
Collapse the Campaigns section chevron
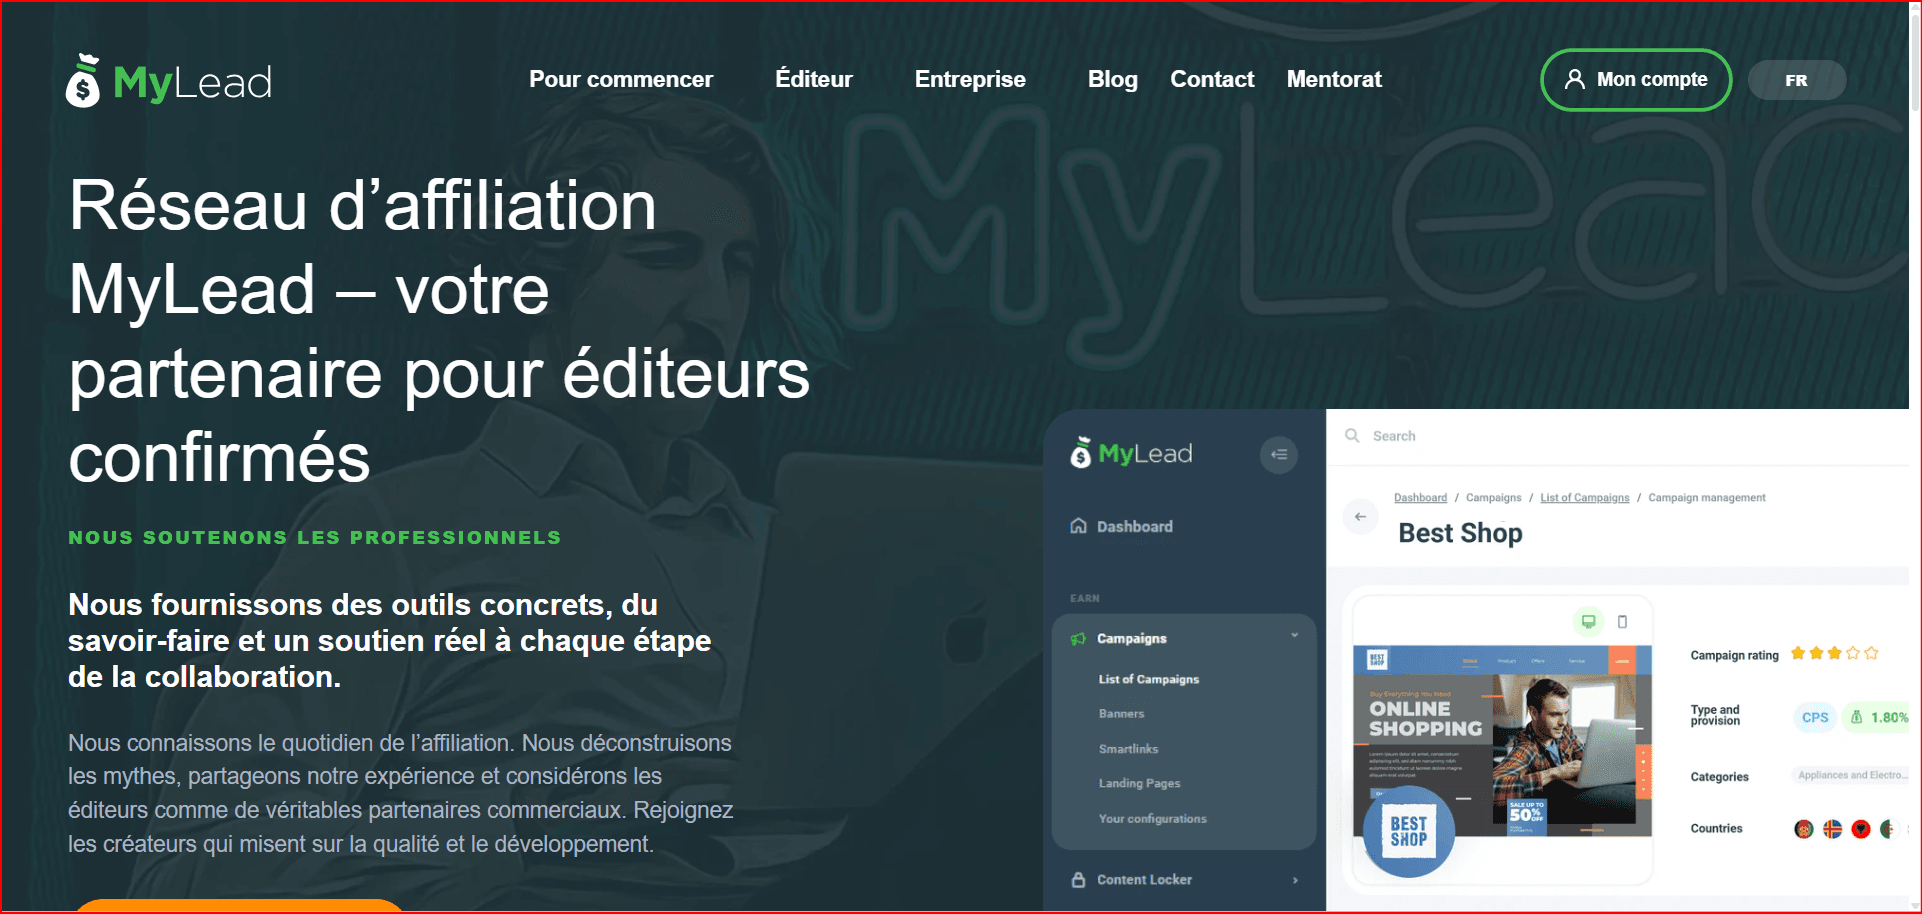click(x=1294, y=636)
